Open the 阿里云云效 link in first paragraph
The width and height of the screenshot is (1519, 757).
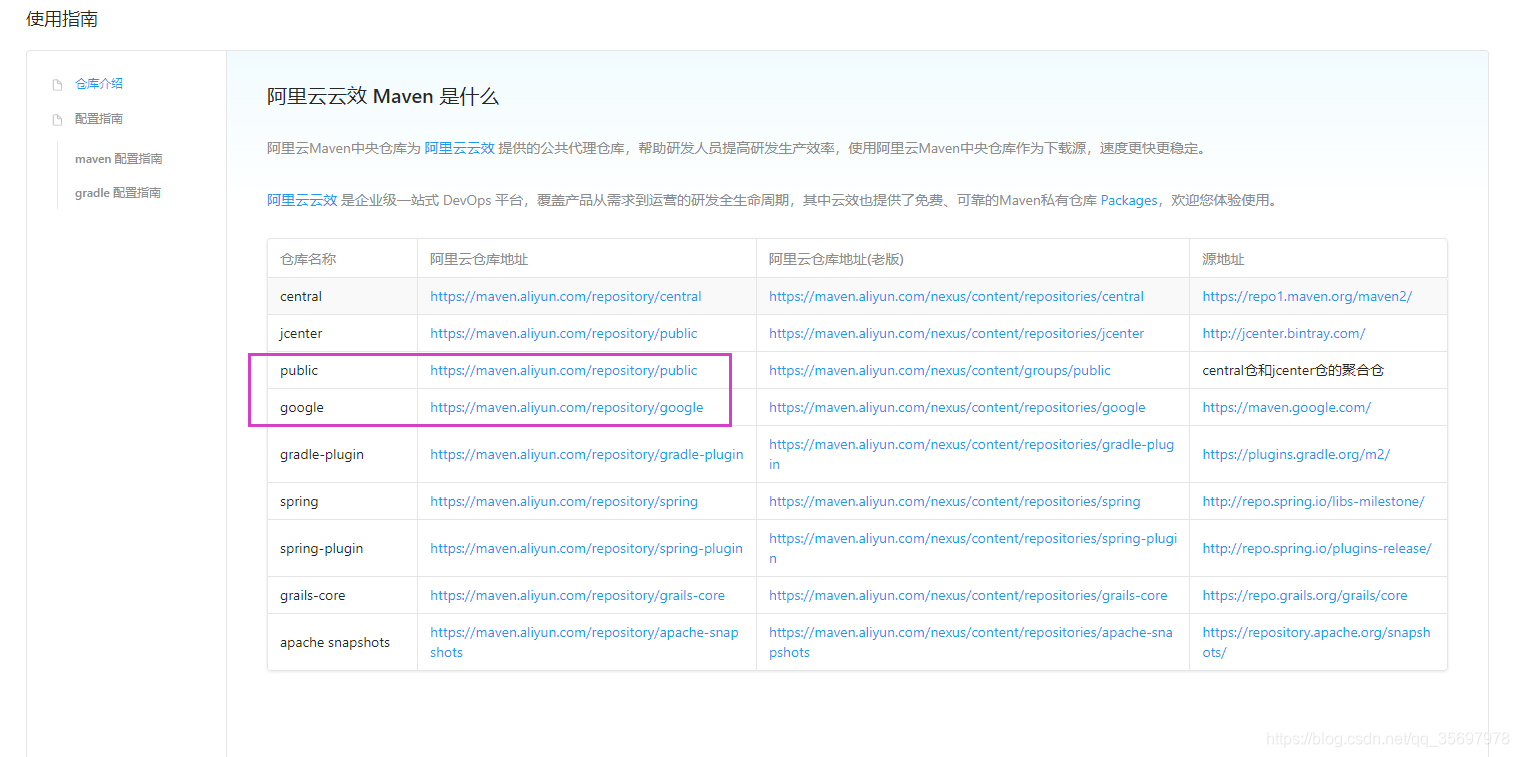(x=459, y=147)
